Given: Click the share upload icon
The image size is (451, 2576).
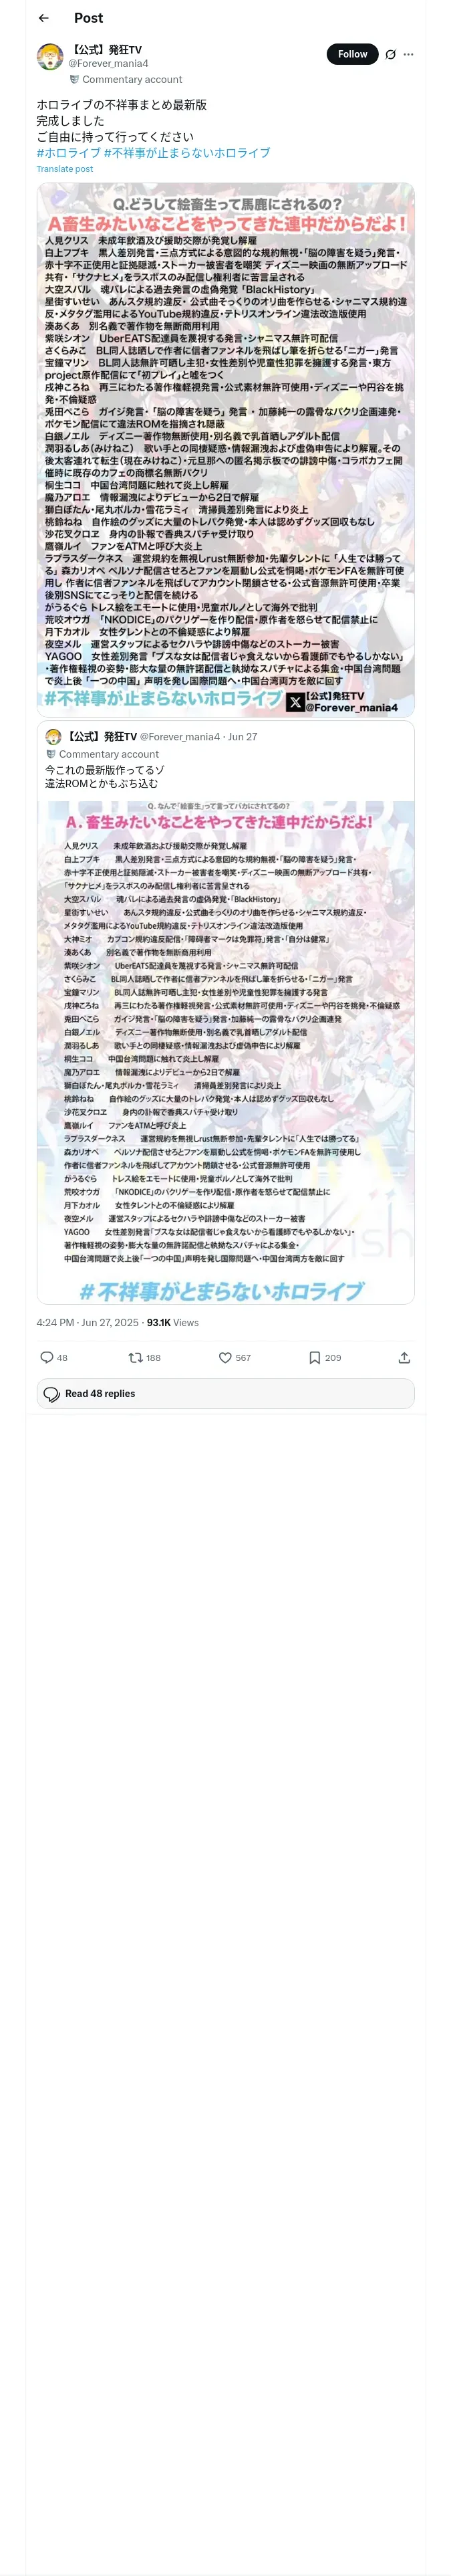Looking at the screenshot, I should [404, 1357].
